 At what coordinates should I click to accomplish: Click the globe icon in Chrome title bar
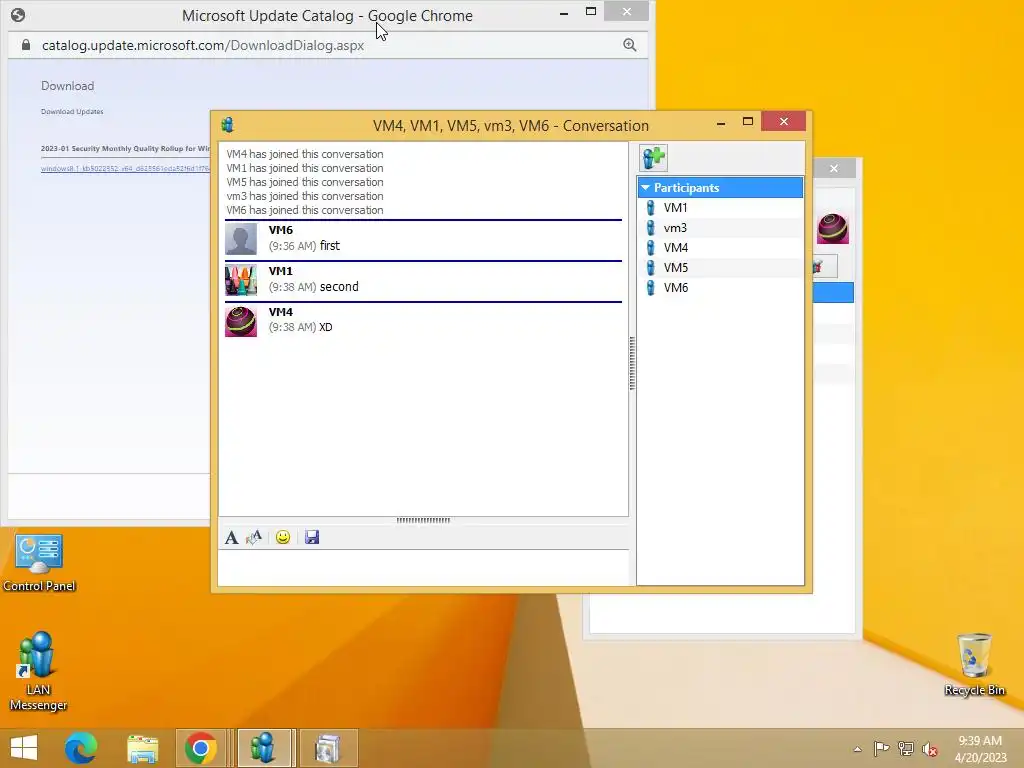pyautogui.click(x=18, y=15)
